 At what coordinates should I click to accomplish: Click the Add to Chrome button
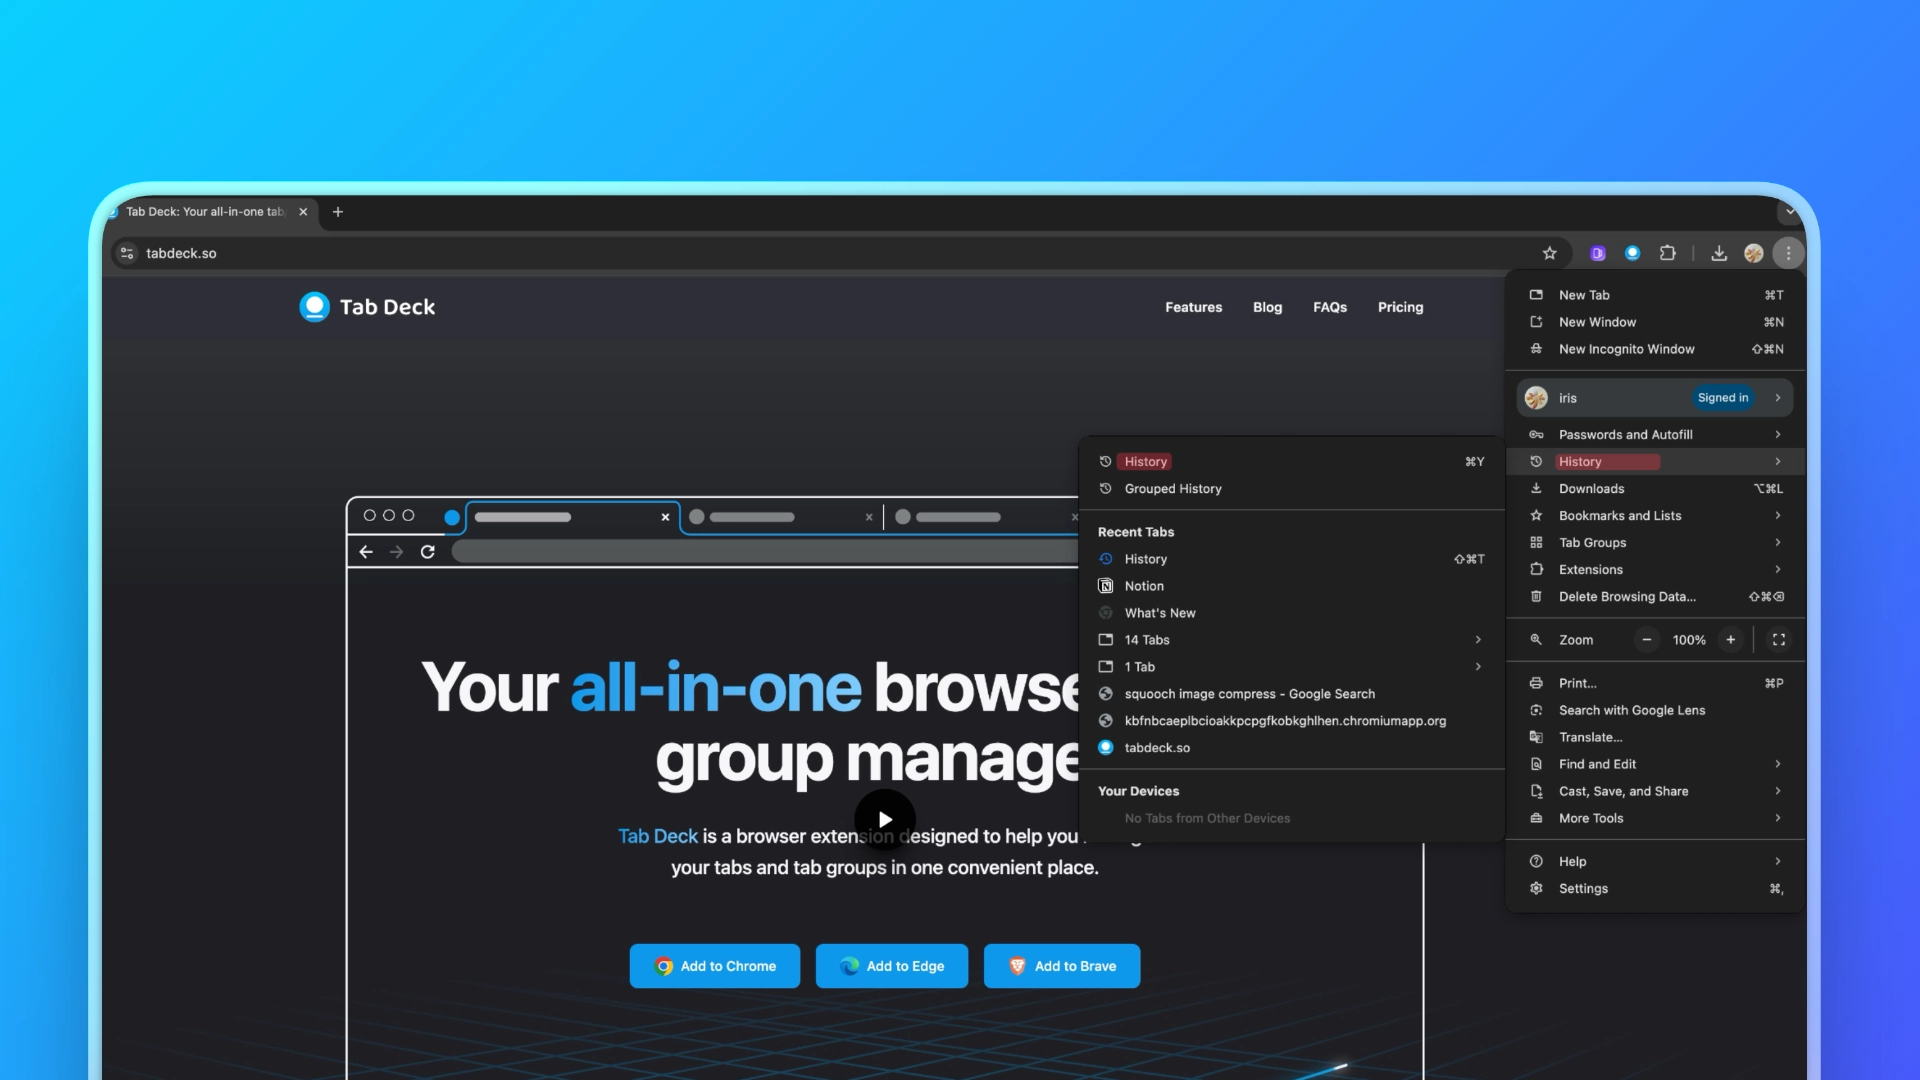715,966
